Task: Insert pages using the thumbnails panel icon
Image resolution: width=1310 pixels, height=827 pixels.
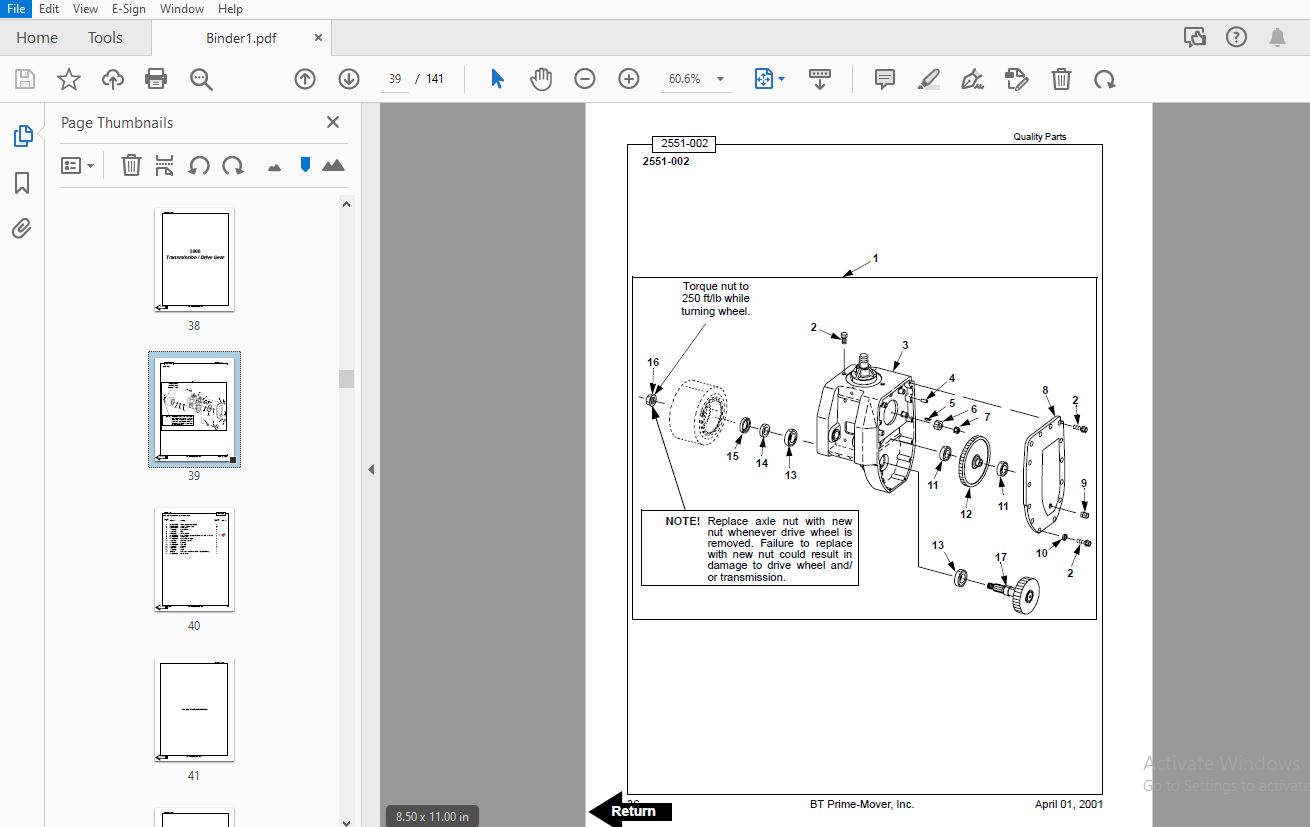Action: click(x=165, y=166)
